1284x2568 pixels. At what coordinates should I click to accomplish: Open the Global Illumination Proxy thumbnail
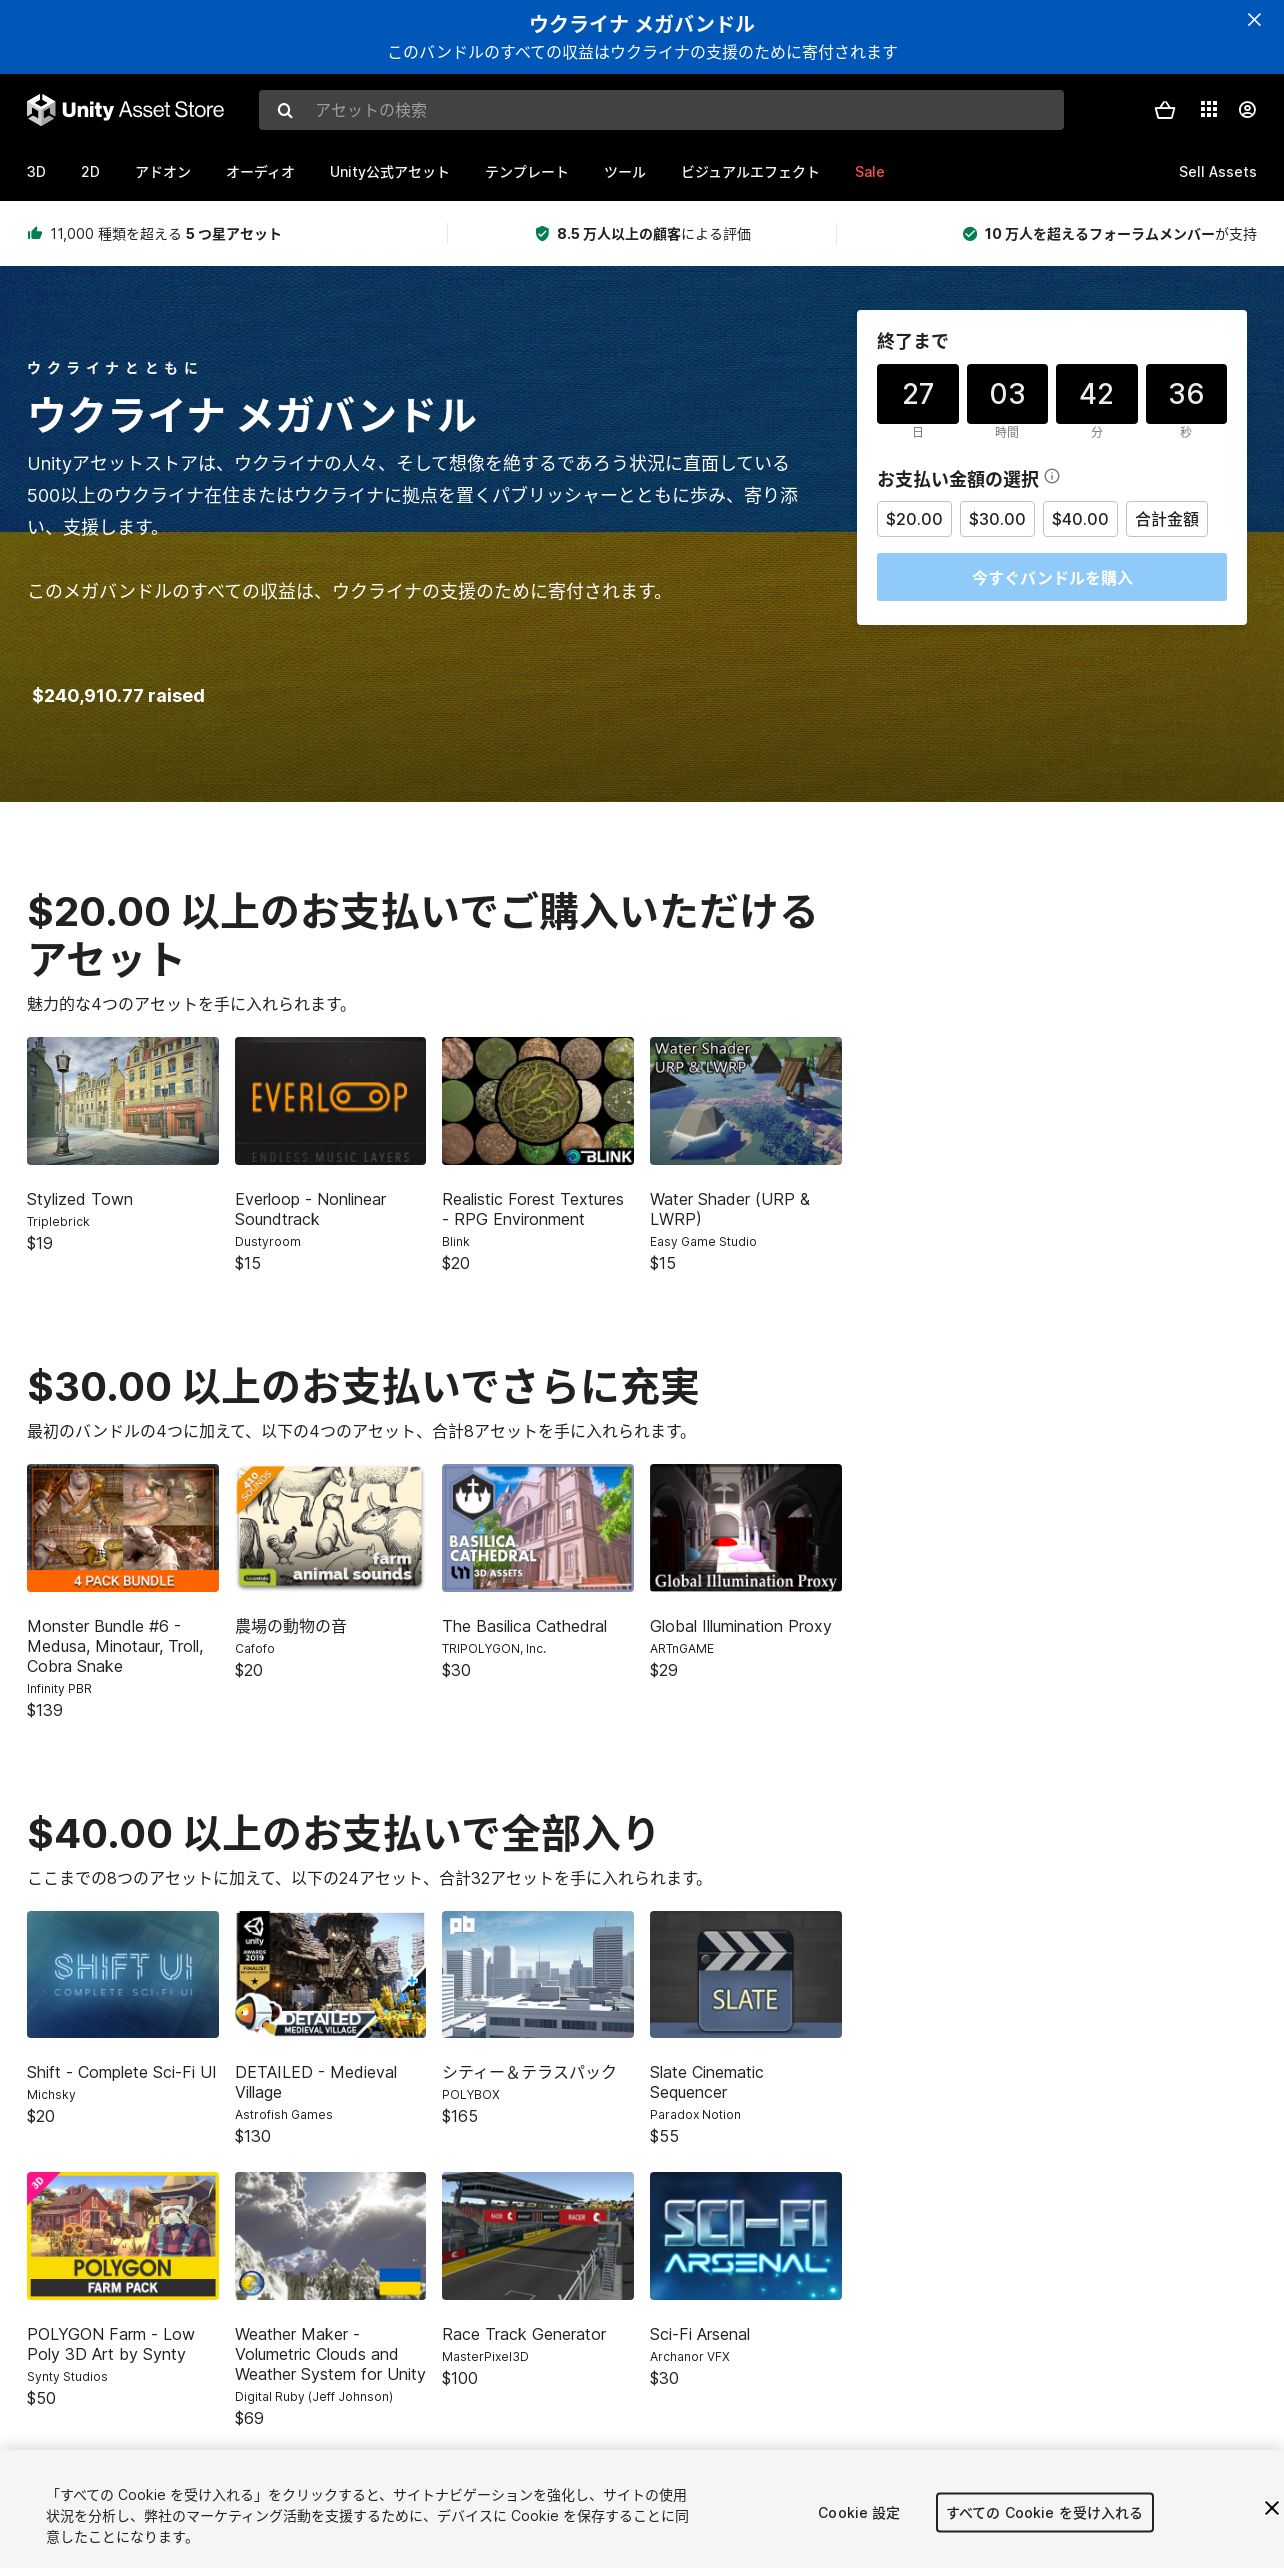pos(746,1528)
